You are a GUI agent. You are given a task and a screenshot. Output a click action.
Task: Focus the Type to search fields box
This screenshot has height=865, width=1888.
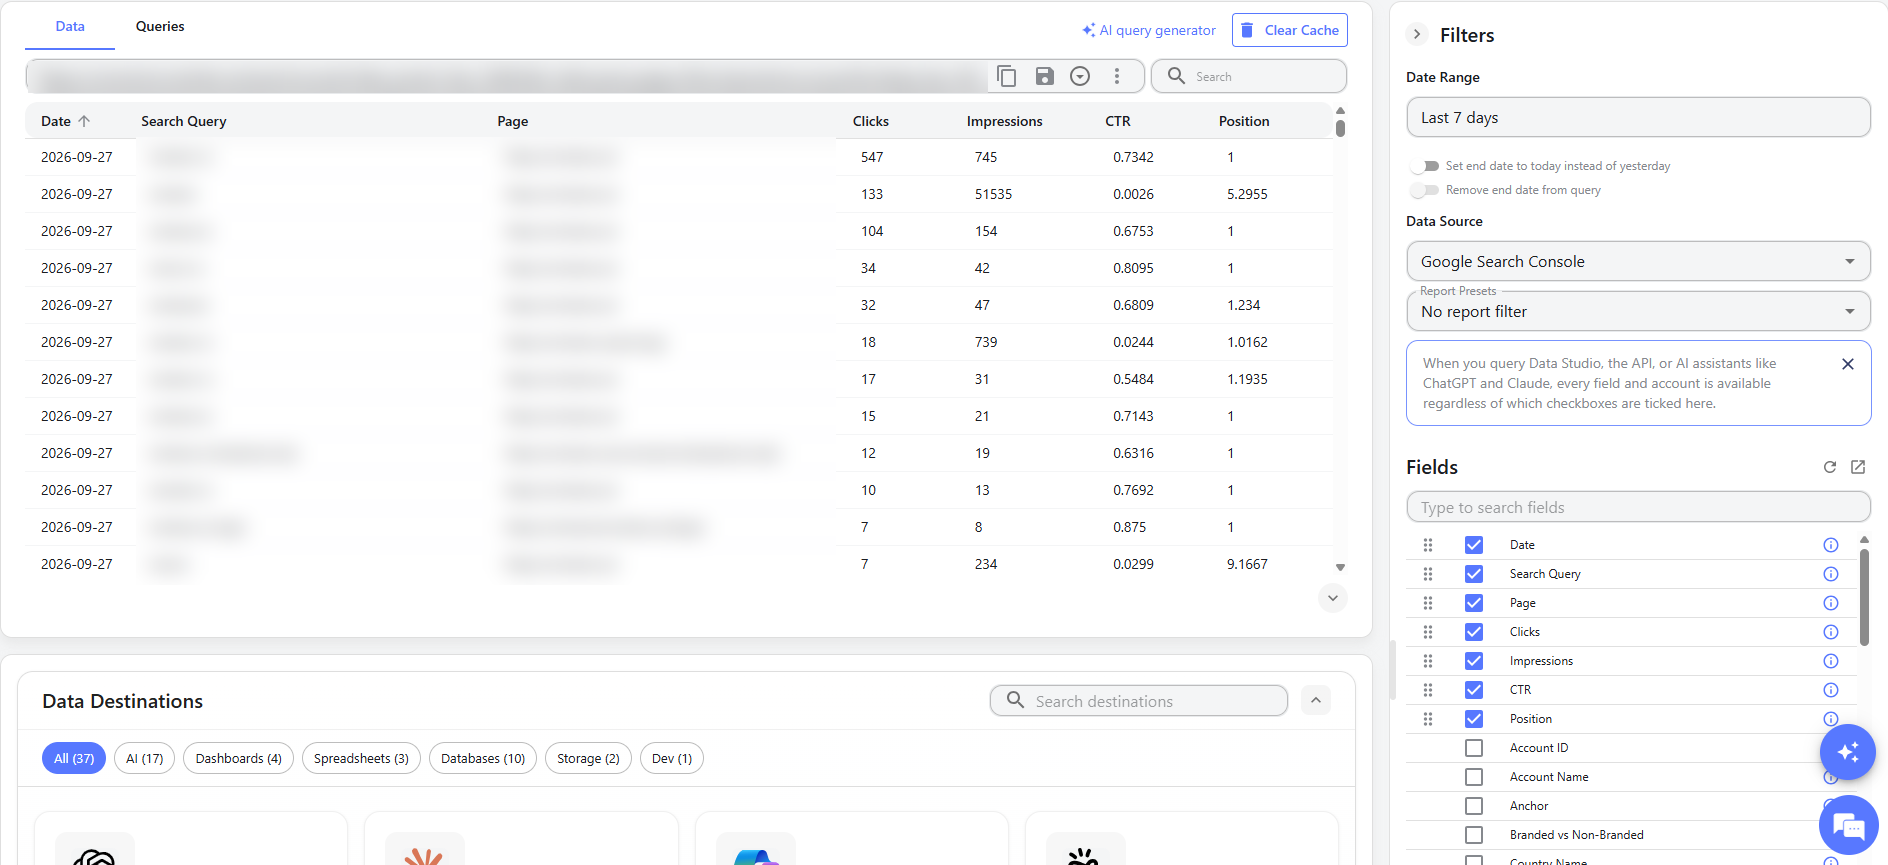(x=1638, y=507)
